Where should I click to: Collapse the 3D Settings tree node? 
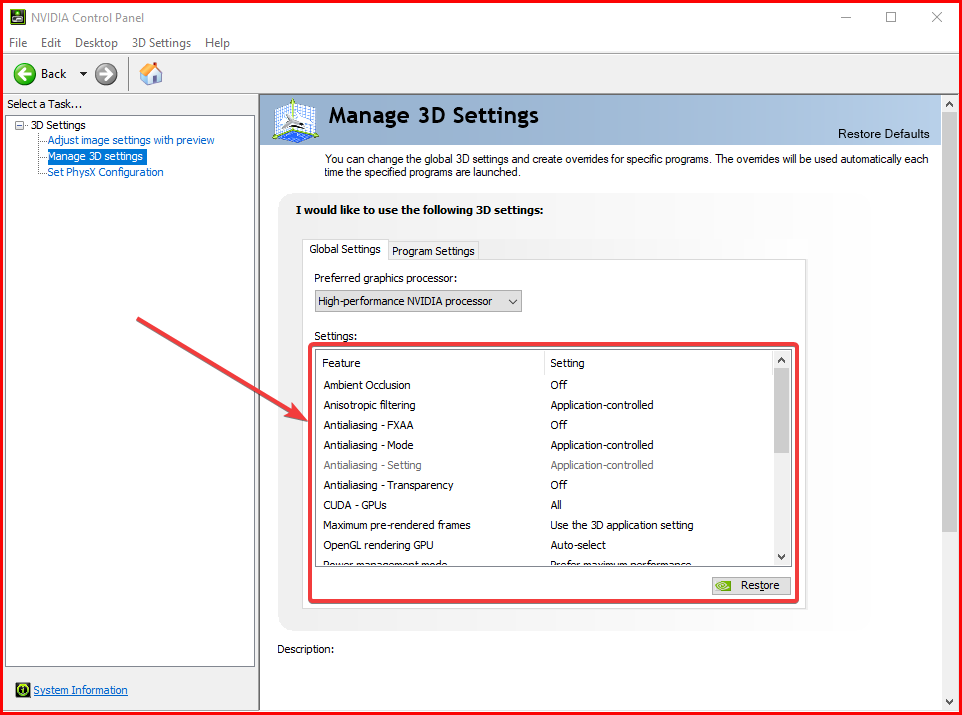[20, 125]
